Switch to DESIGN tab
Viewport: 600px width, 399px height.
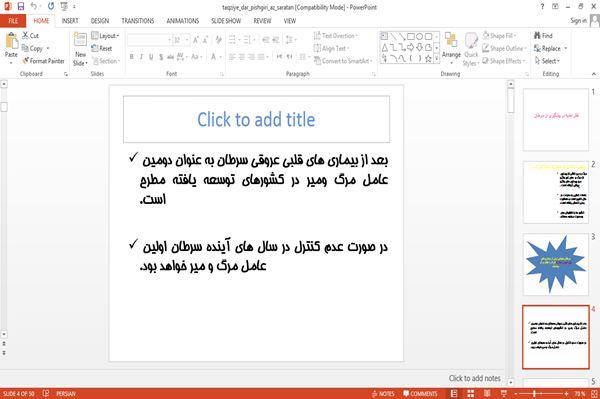click(100, 21)
